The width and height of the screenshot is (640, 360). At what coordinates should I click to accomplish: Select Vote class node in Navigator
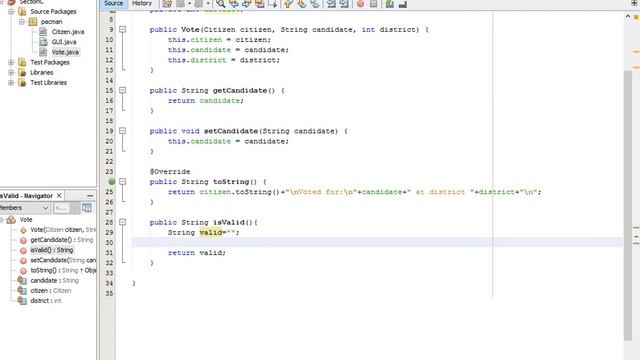point(26,220)
